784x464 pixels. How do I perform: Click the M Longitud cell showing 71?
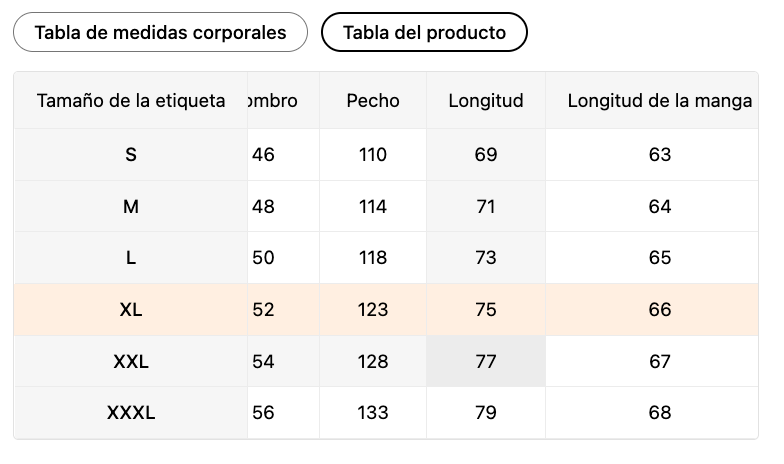(486, 206)
